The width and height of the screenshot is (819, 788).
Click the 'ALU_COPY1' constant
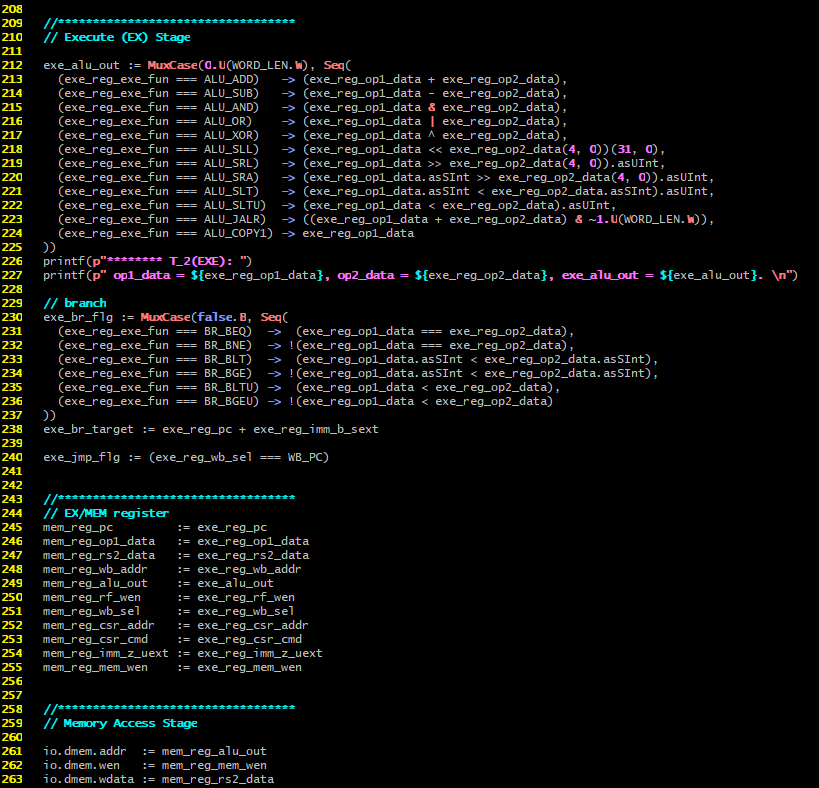tap(236, 233)
